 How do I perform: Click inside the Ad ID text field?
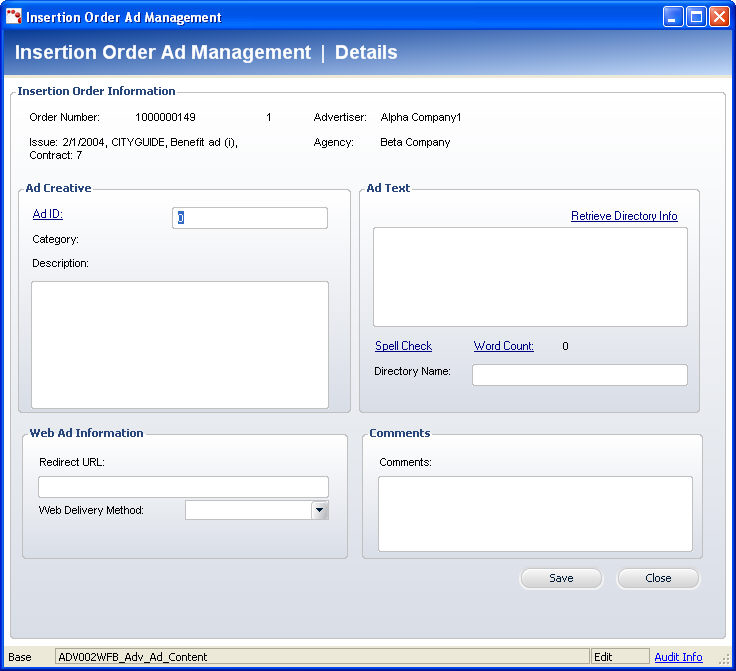point(250,218)
